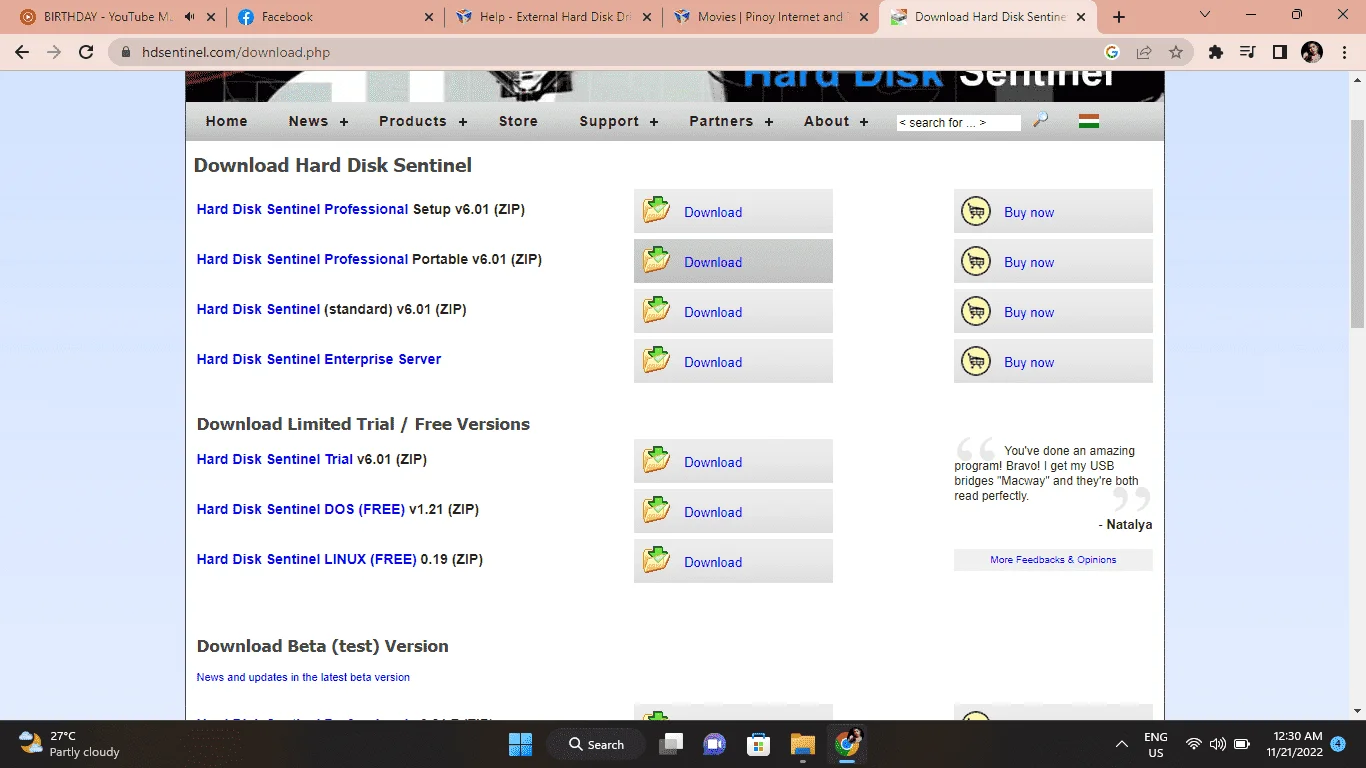The height and width of the screenshot is (768, 1366).
Task: Open News and updates in latest beta link
Action: [x=303, y=677]
